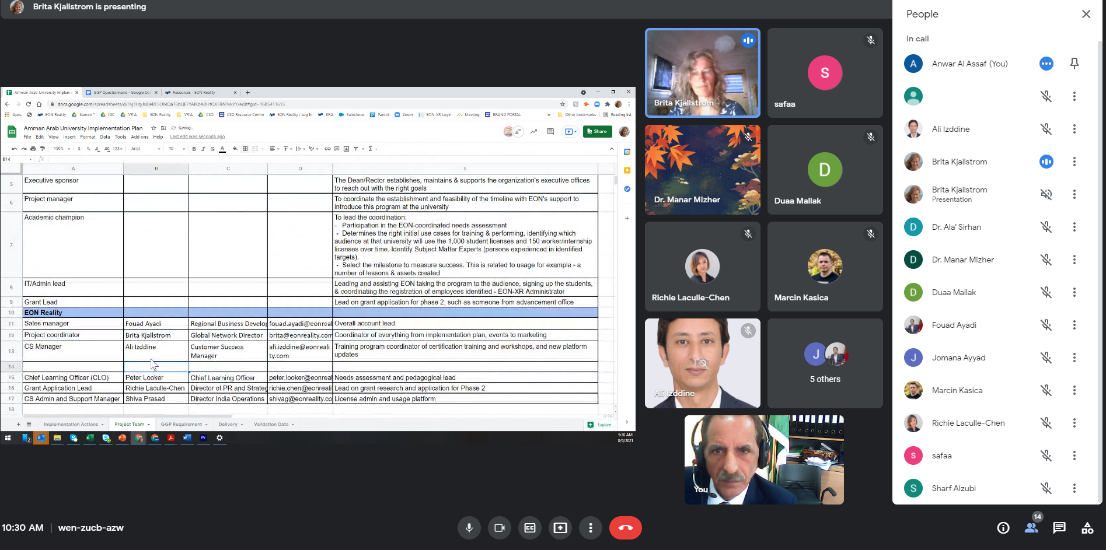Screen dimensions: 1106x550
Task: Open comment history icon beside Share button
Action: coord(550,131)
